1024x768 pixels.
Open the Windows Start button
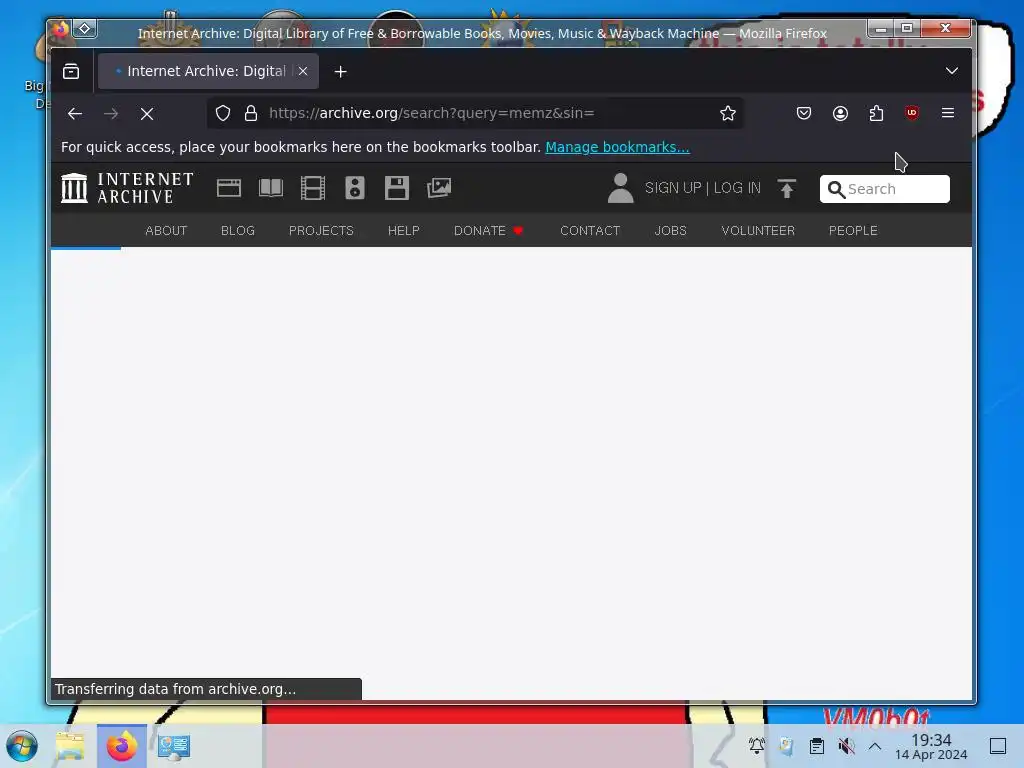point(22,746)
